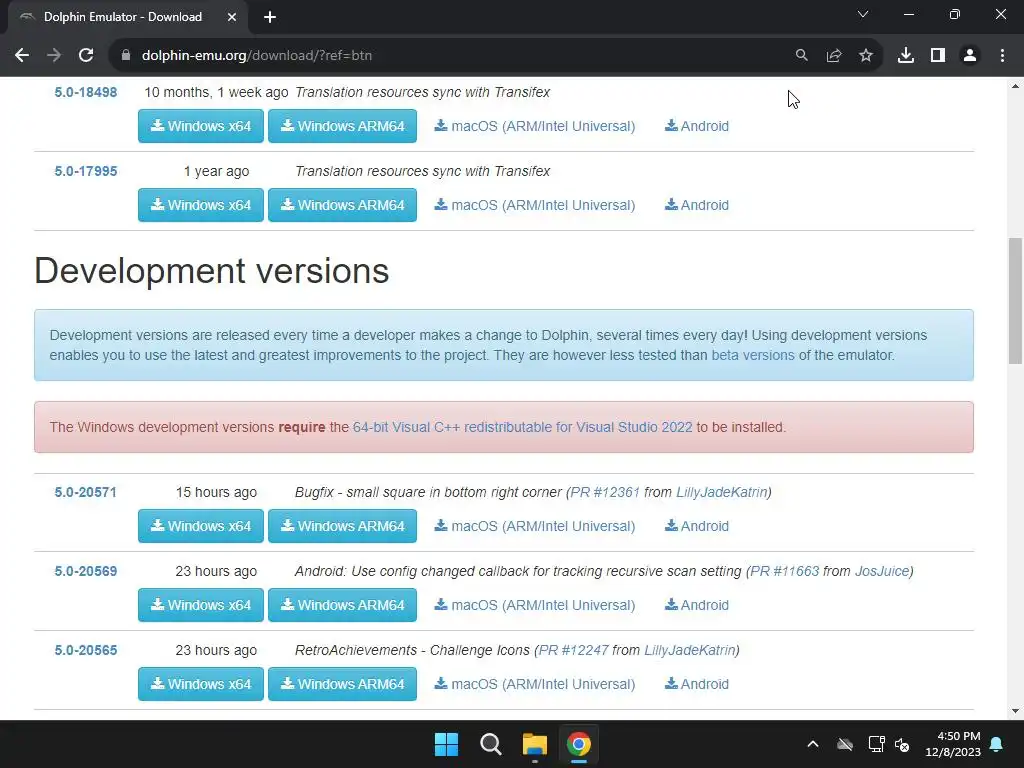Viewport: 1024px width, 768px height.
Task: Bookmark this page with the star
Action: pos(866,56)
